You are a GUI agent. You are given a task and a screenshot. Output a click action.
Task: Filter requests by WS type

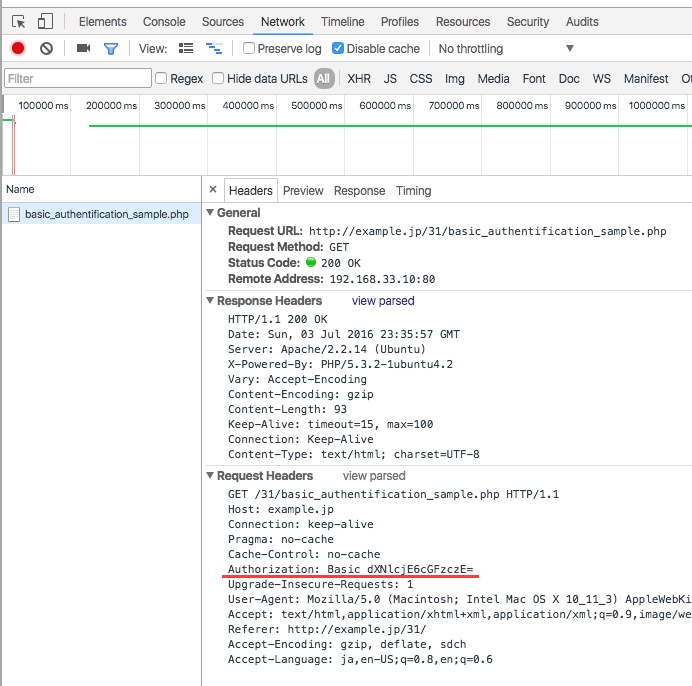click(x=602, y=79)
